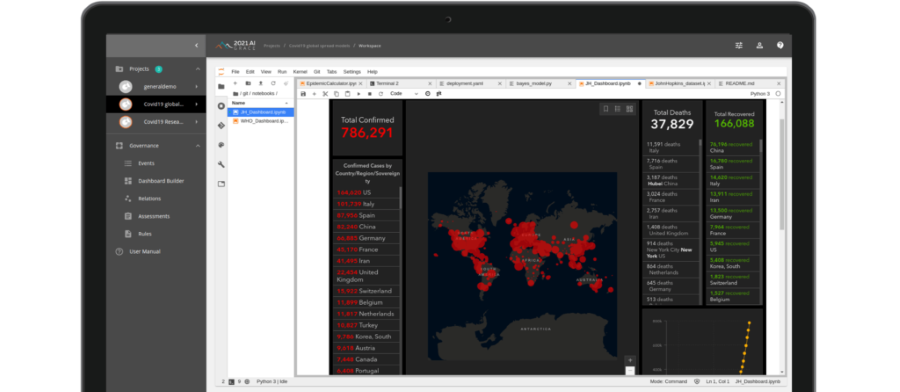900x392 pixels.
Task: Open the open tabs sidebar icon
Action: click(221, 184)
